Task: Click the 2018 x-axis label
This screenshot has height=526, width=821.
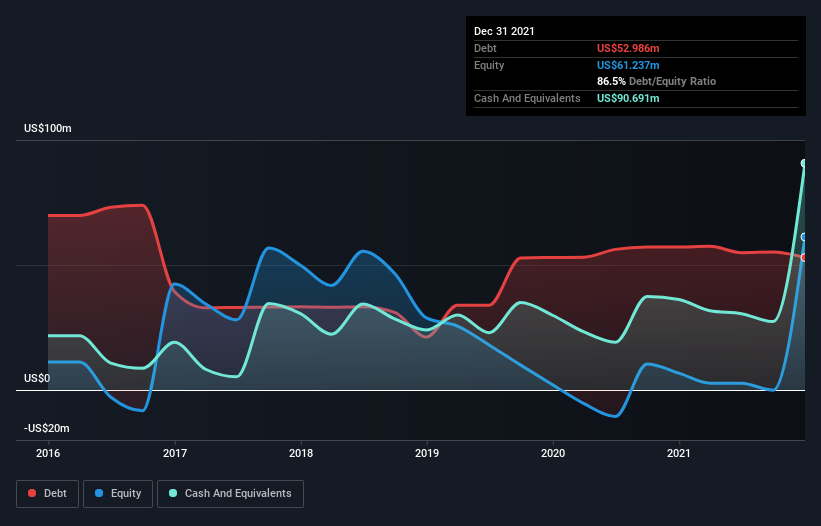Action: tap(301, 453)
